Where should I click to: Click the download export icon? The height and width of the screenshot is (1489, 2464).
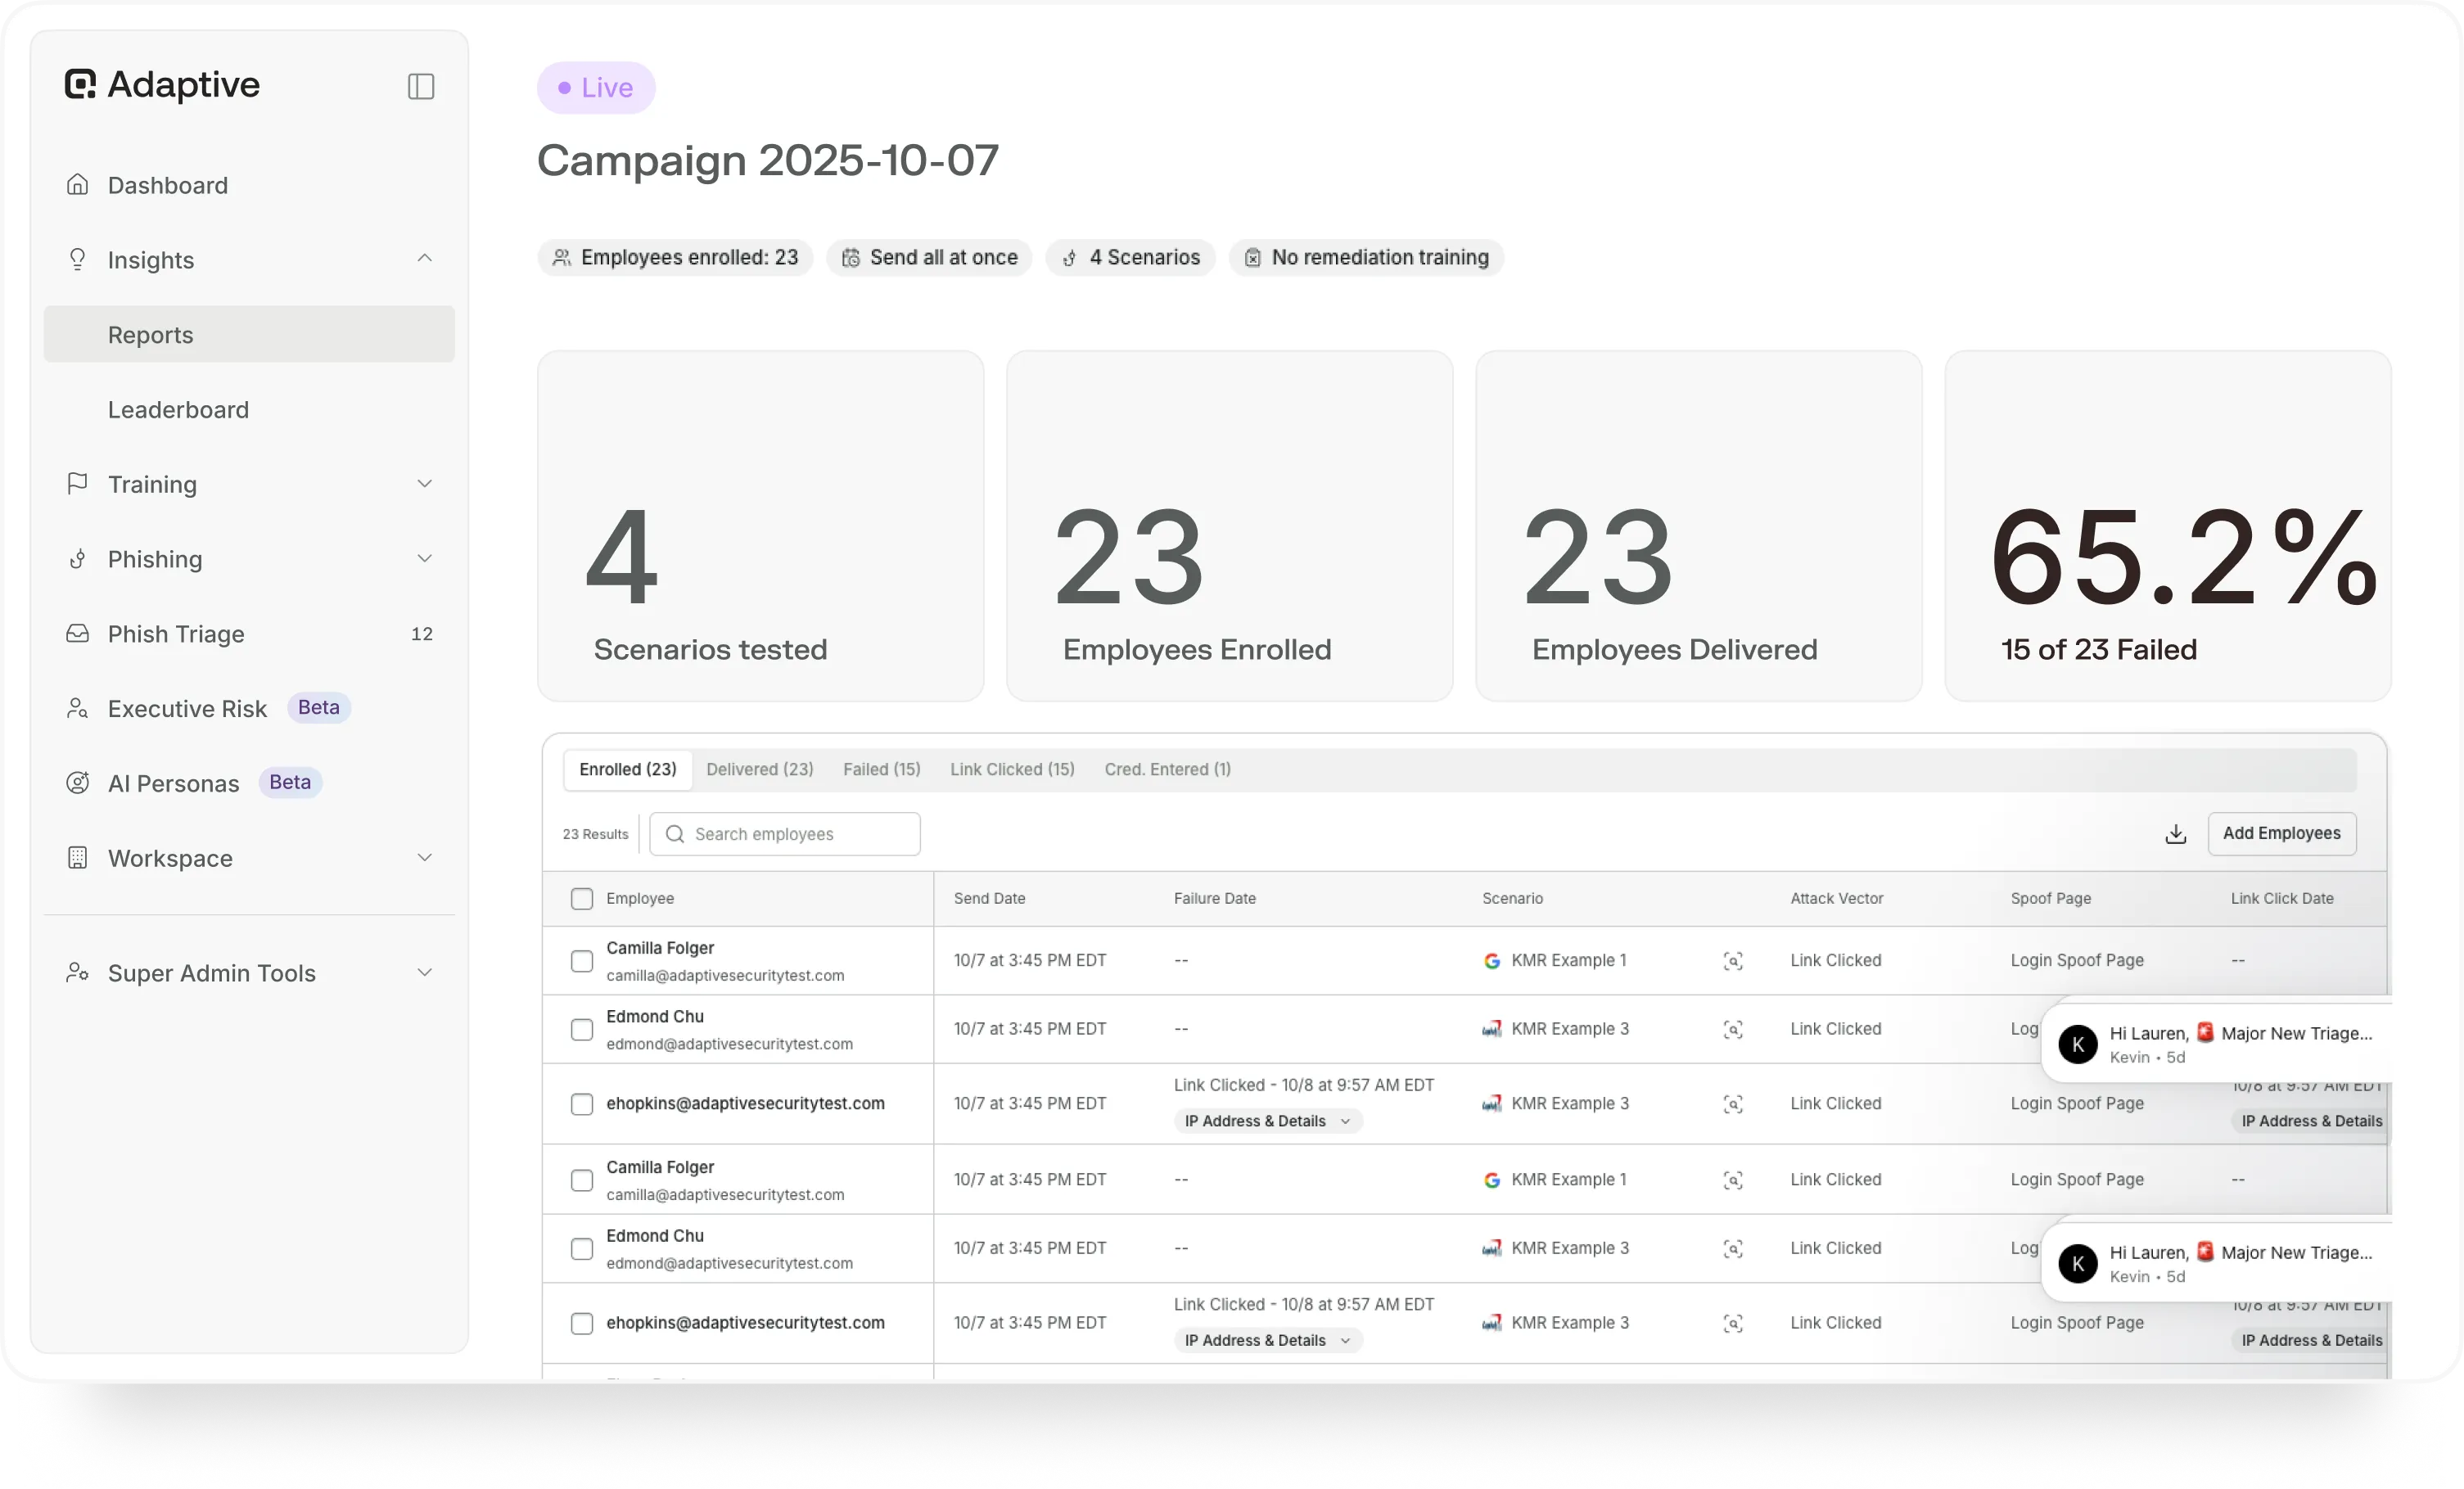click(2175, 834)
